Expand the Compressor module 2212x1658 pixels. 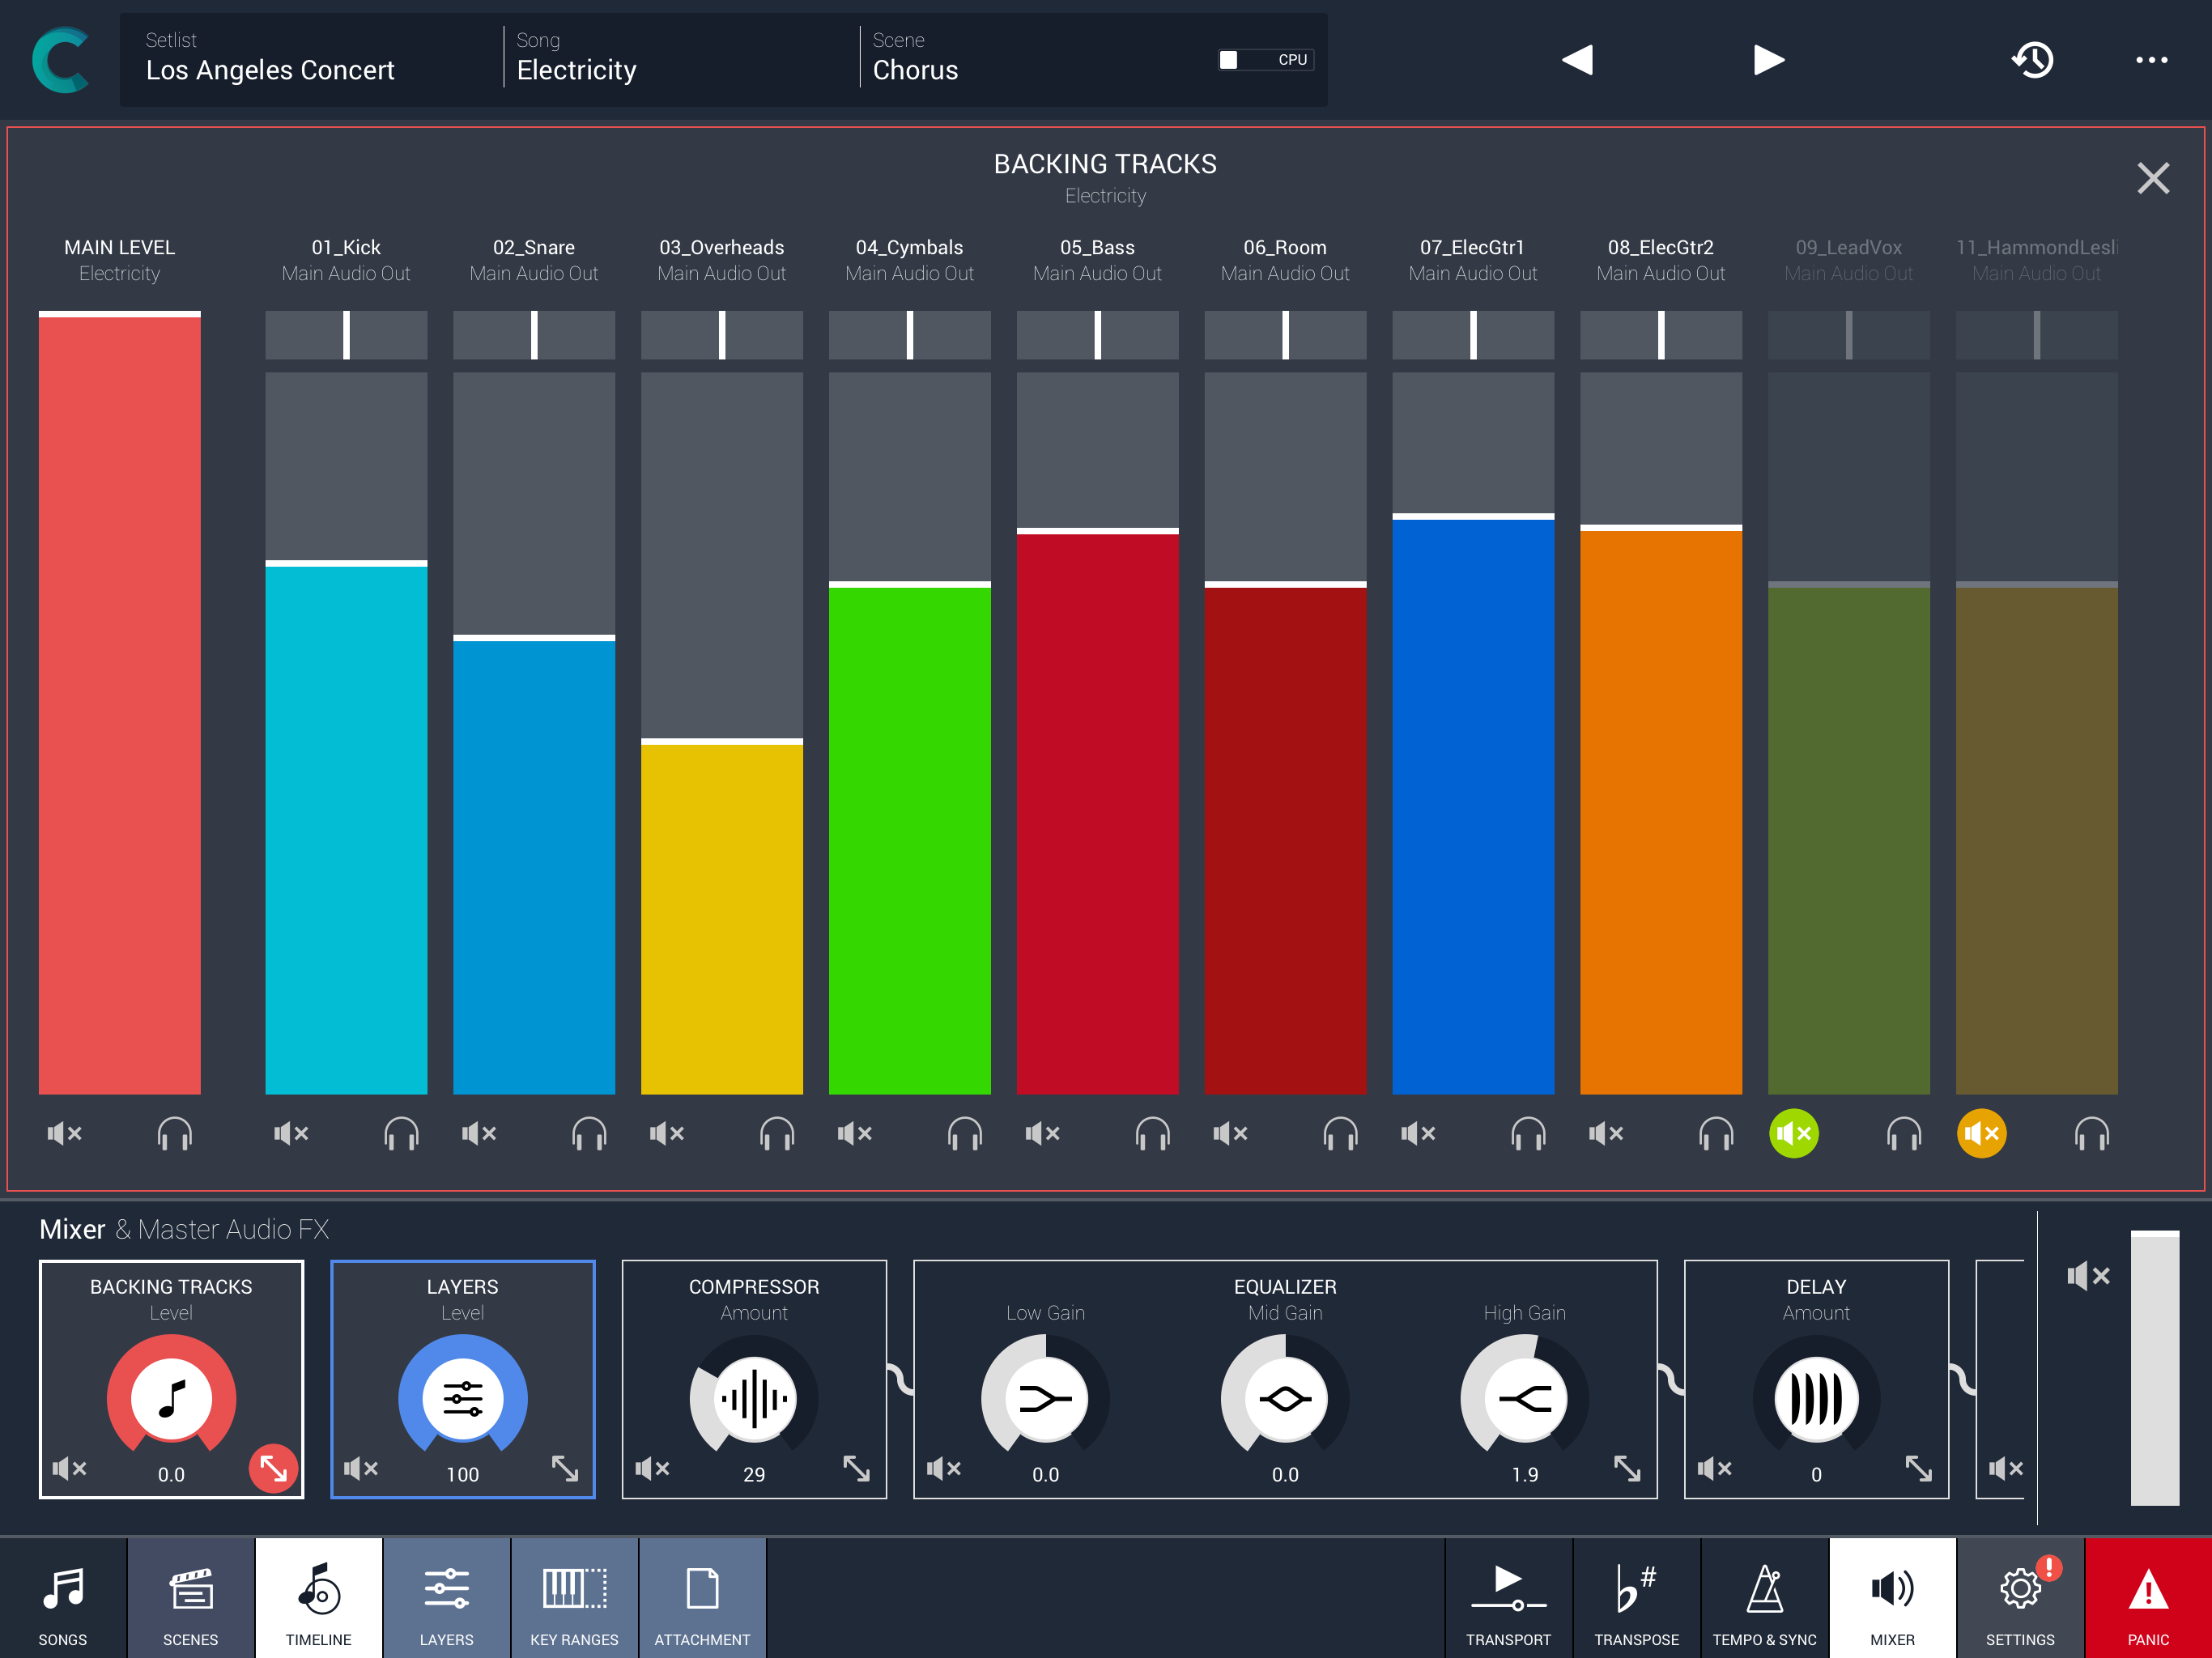click(856, 1468)
